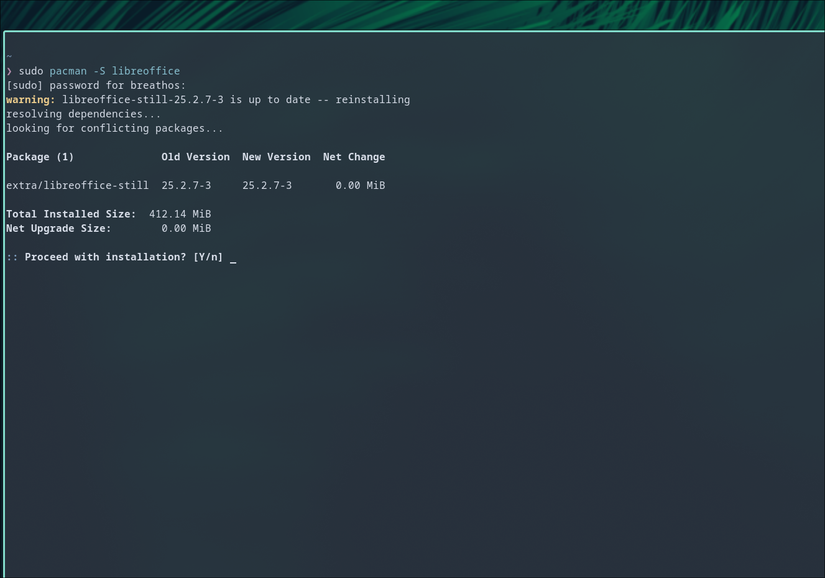Select the extra/libreoffice-still package name
Image resolution: width=825 pixels, height=578 pixels.
pyautogui.click(x=77, y=185)
